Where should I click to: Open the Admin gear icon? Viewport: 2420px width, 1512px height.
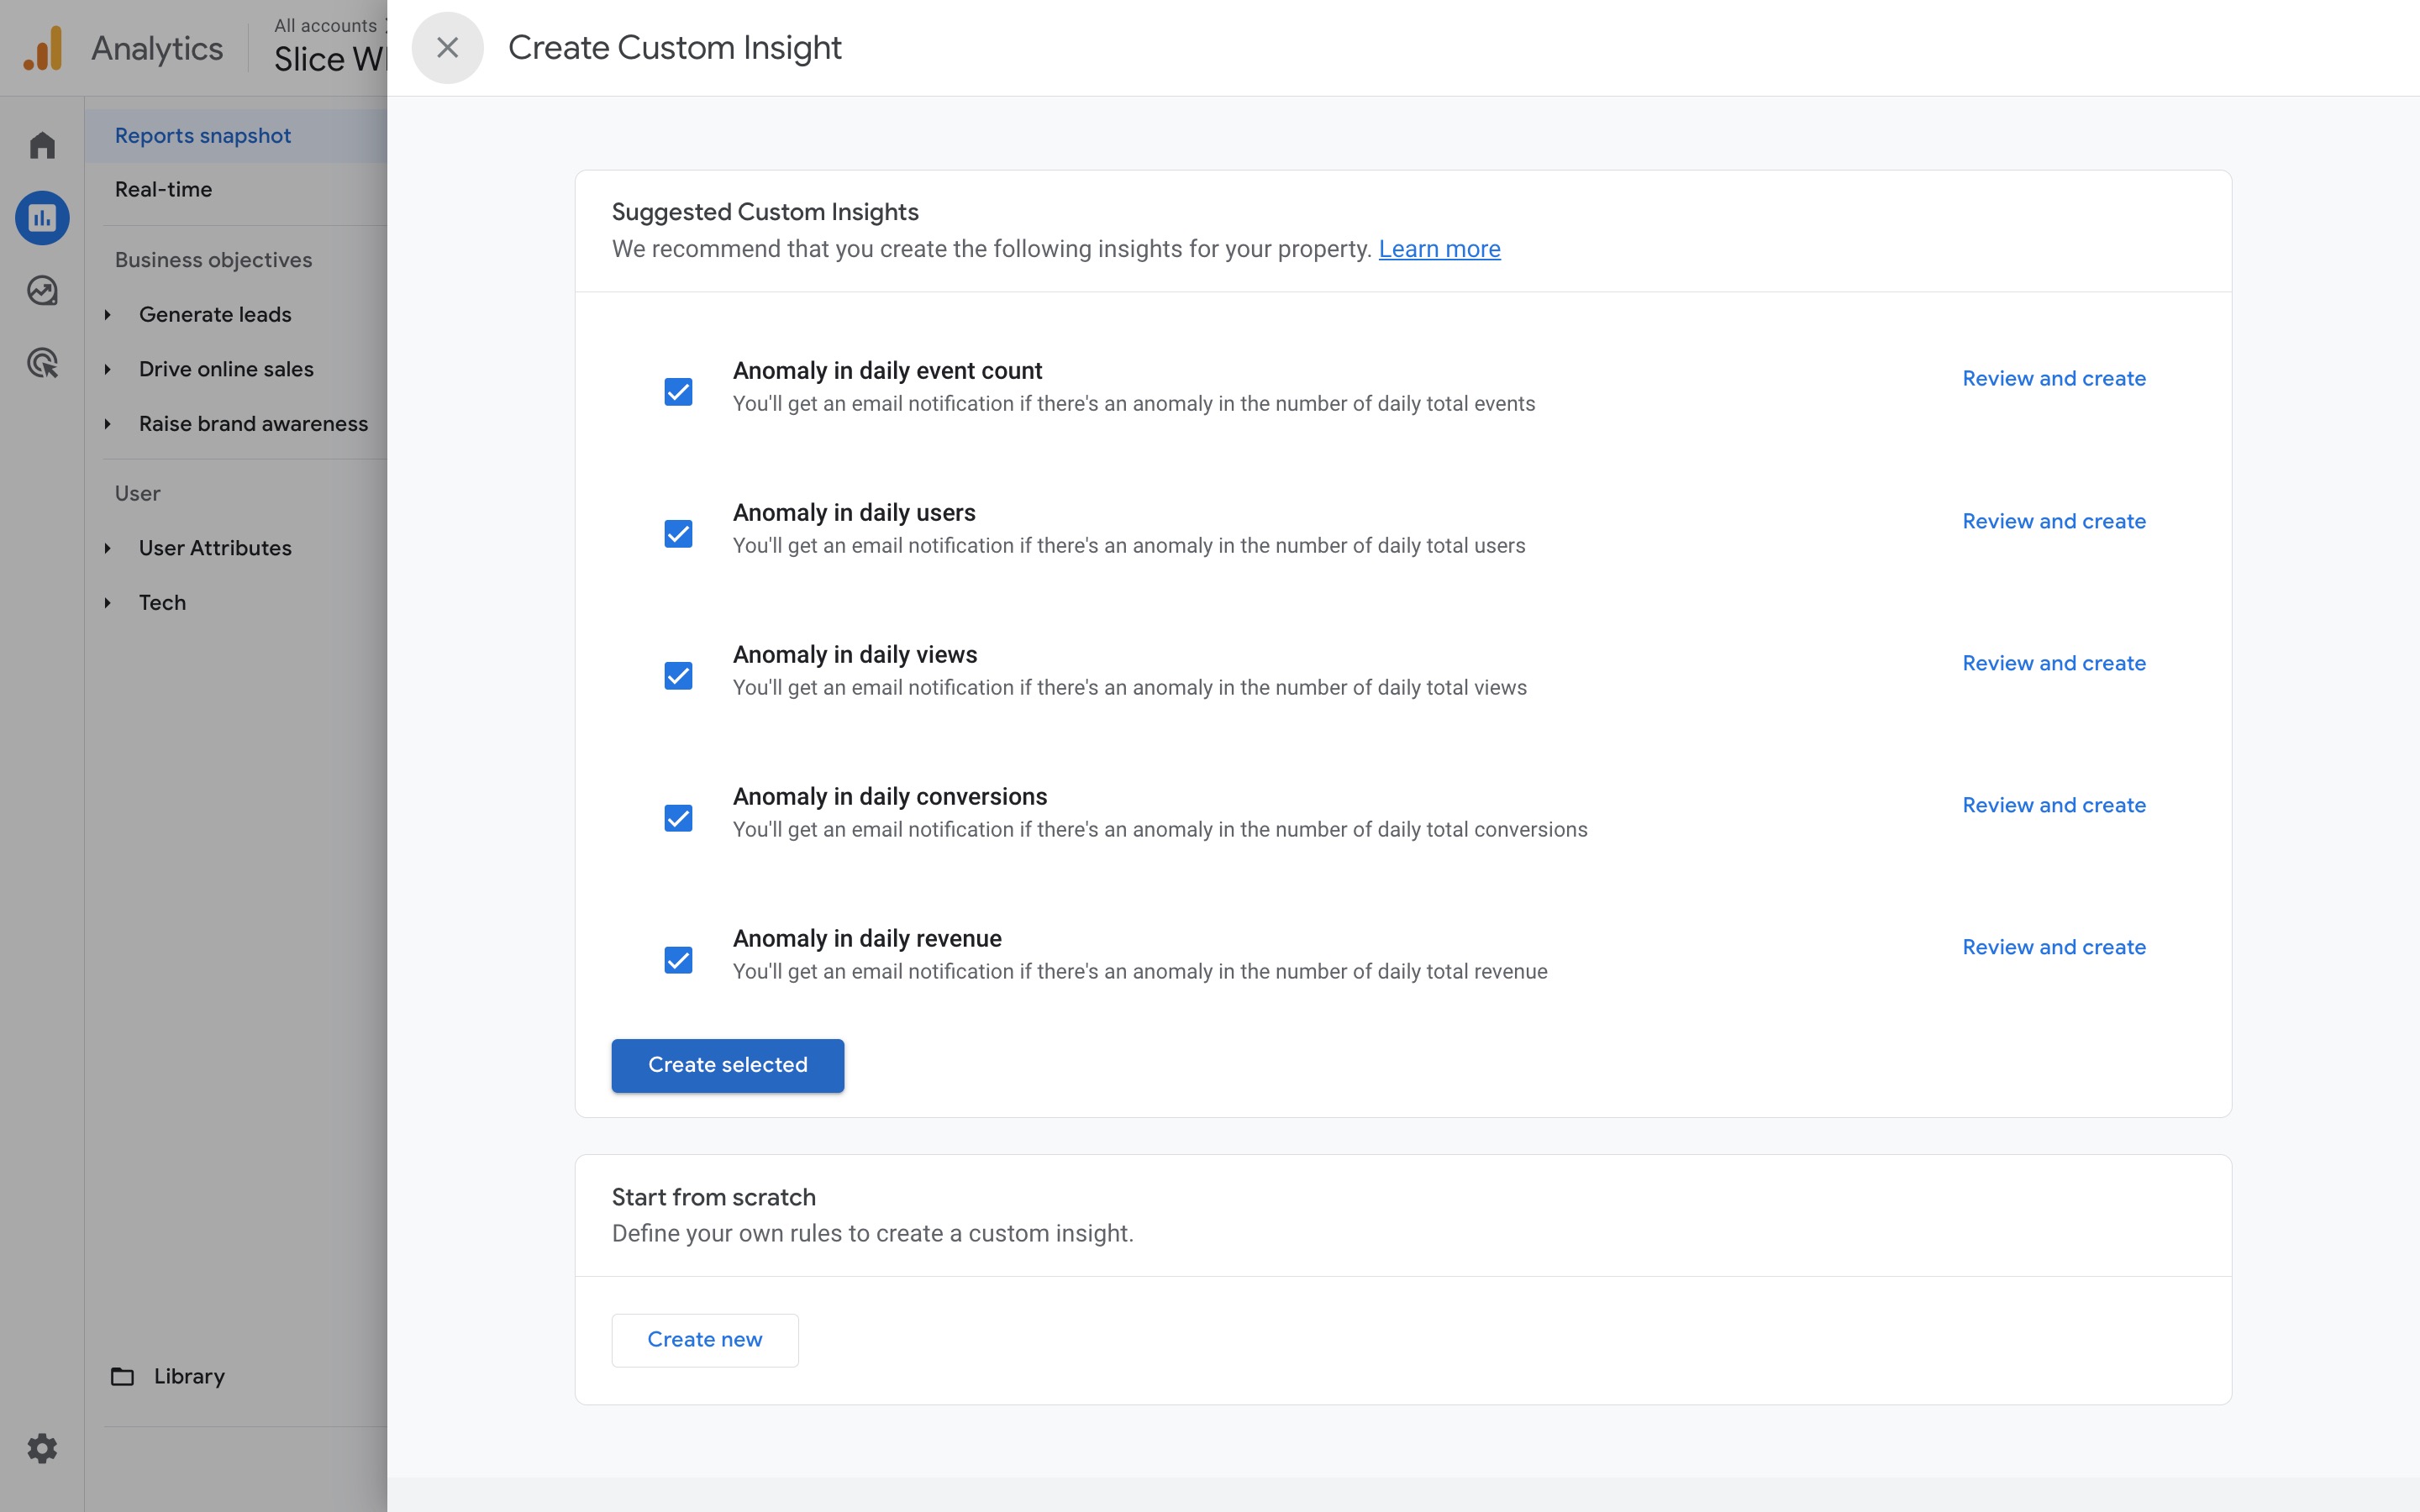(42, 1447)
